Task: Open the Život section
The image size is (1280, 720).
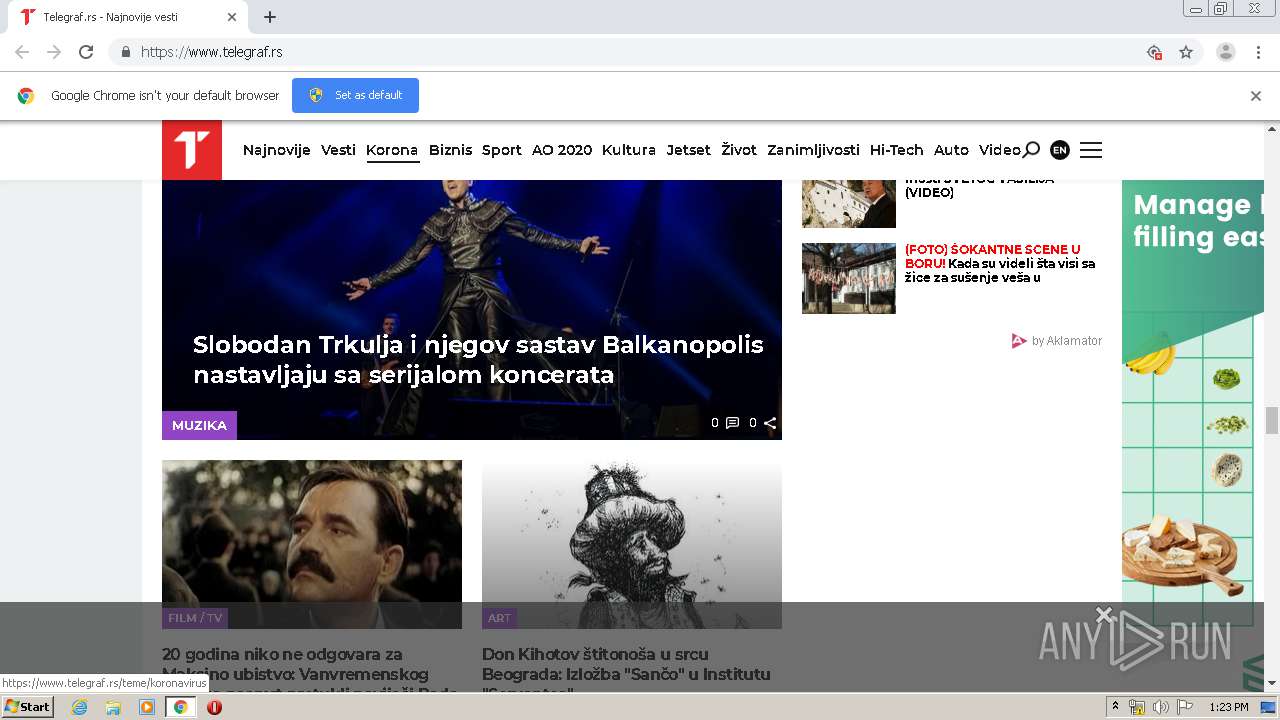Action: click(x=739, y=150)
